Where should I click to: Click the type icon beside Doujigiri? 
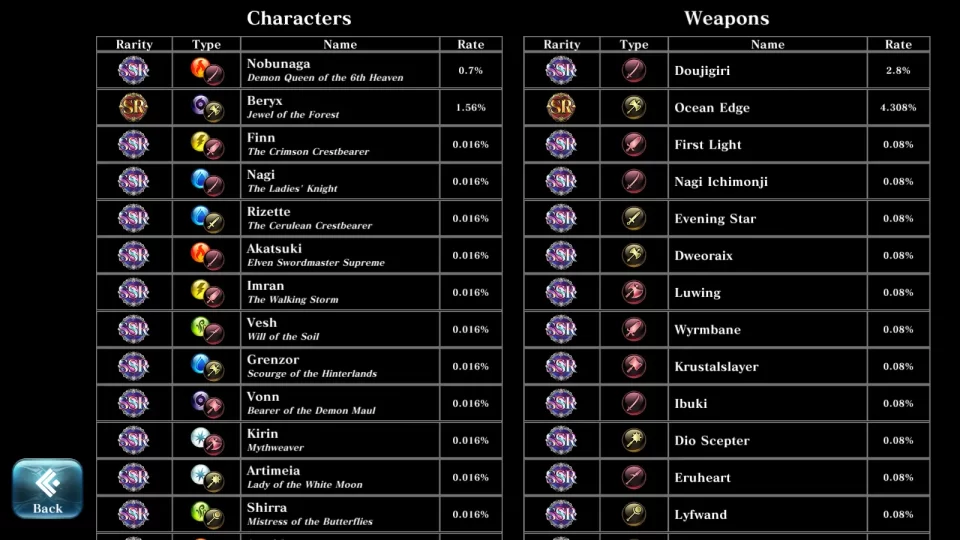634,70
